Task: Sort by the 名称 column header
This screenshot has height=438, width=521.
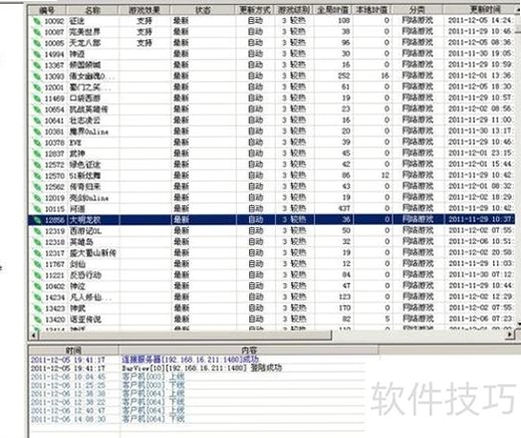Action: coord(92,11)
